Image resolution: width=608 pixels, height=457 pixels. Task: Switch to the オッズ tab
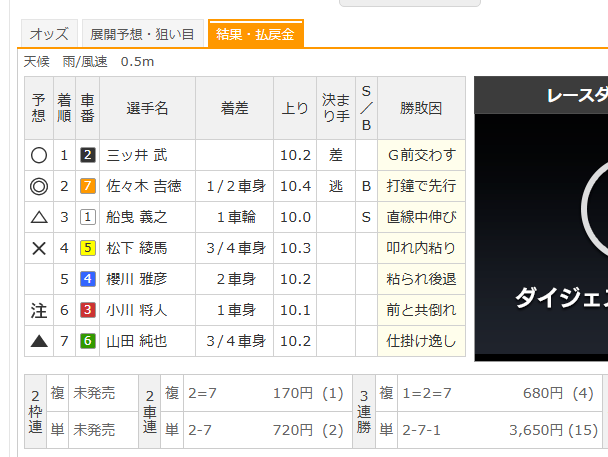click(48, 35)
